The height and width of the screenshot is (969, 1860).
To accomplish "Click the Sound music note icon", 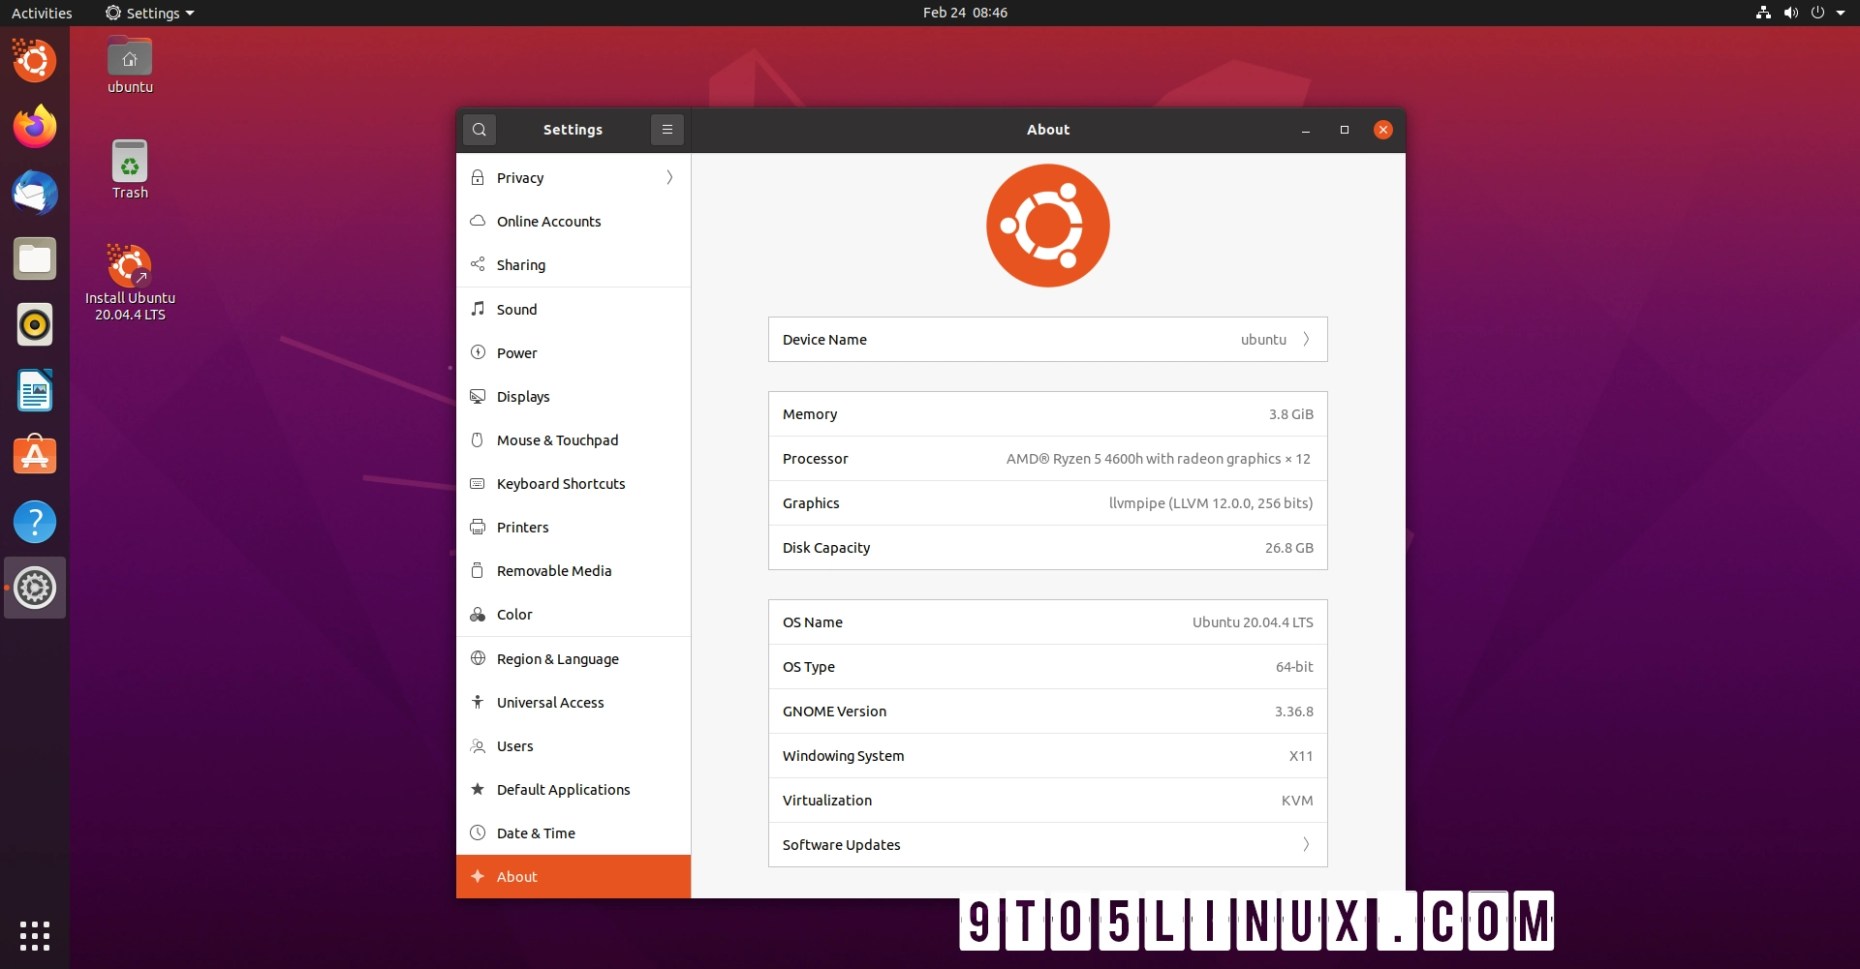I will (x=478, y=309).
